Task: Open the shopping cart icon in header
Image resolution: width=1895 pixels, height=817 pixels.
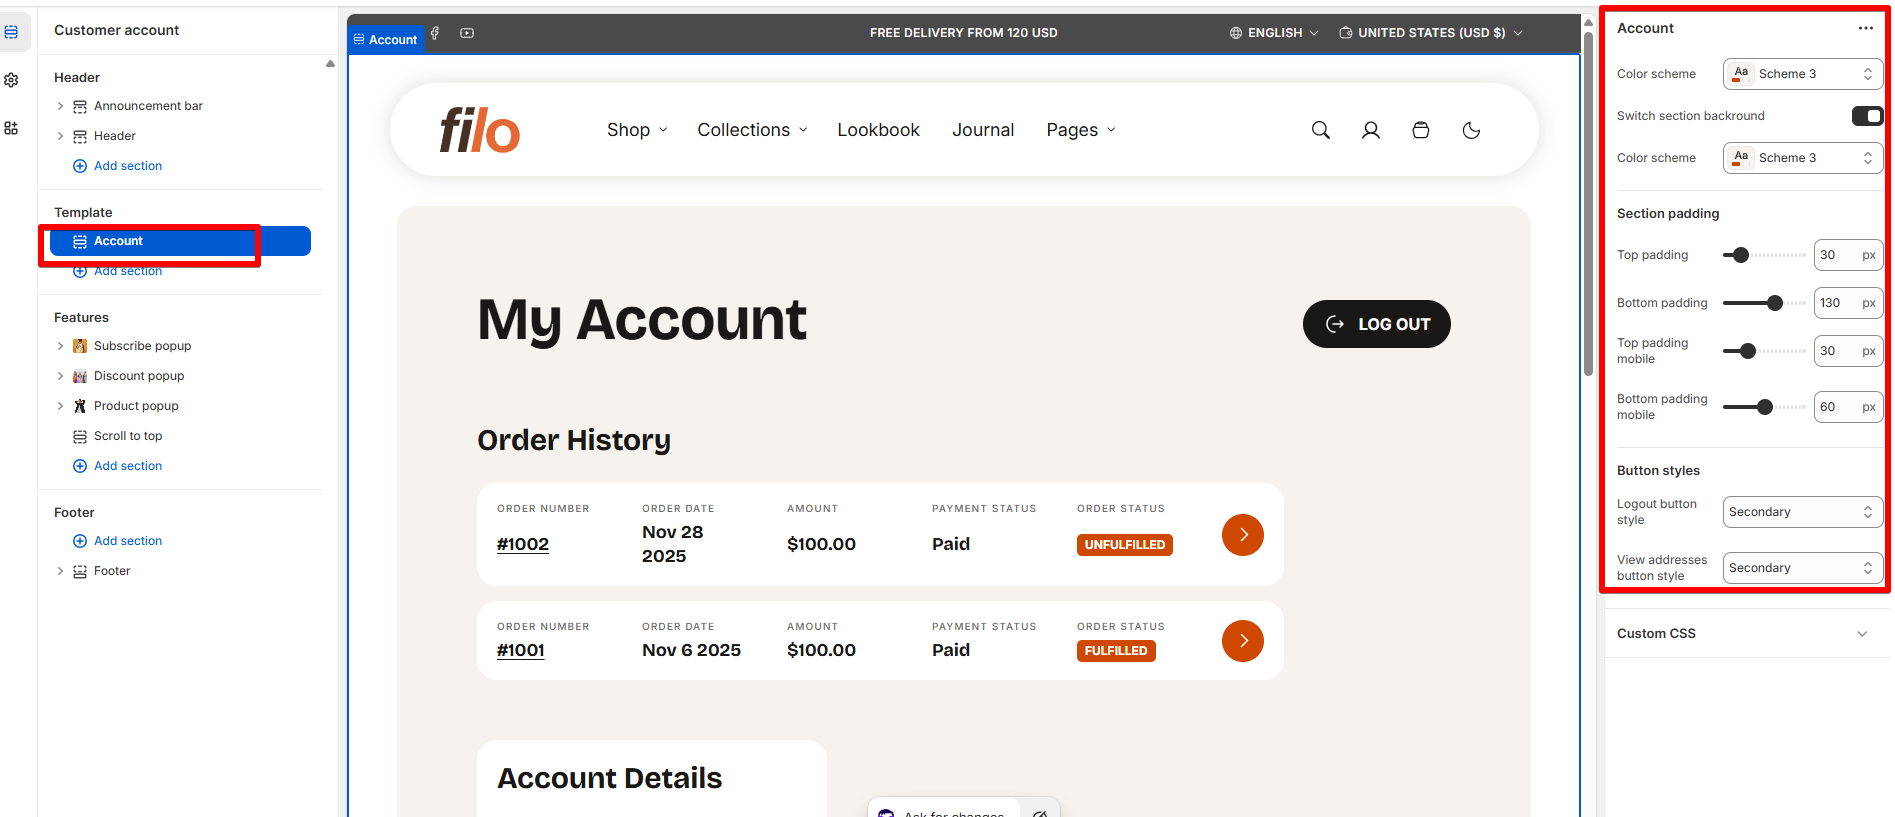Action: [x=1421, y=130]
